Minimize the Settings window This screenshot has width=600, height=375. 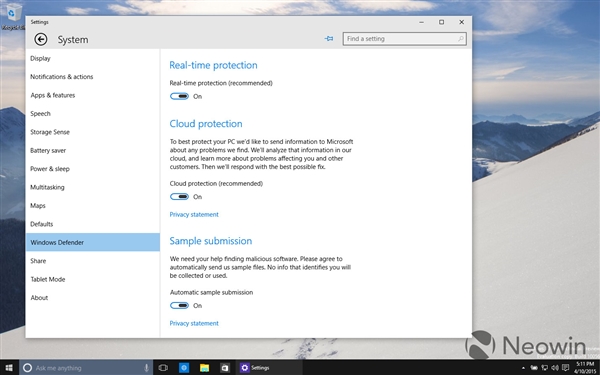click(x=421, y=22)
